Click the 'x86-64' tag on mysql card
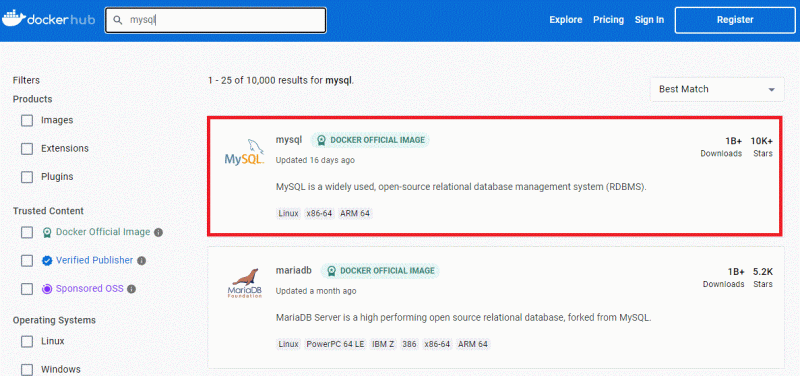This screenshot has height=376, width=800. [x=319, y=213]
